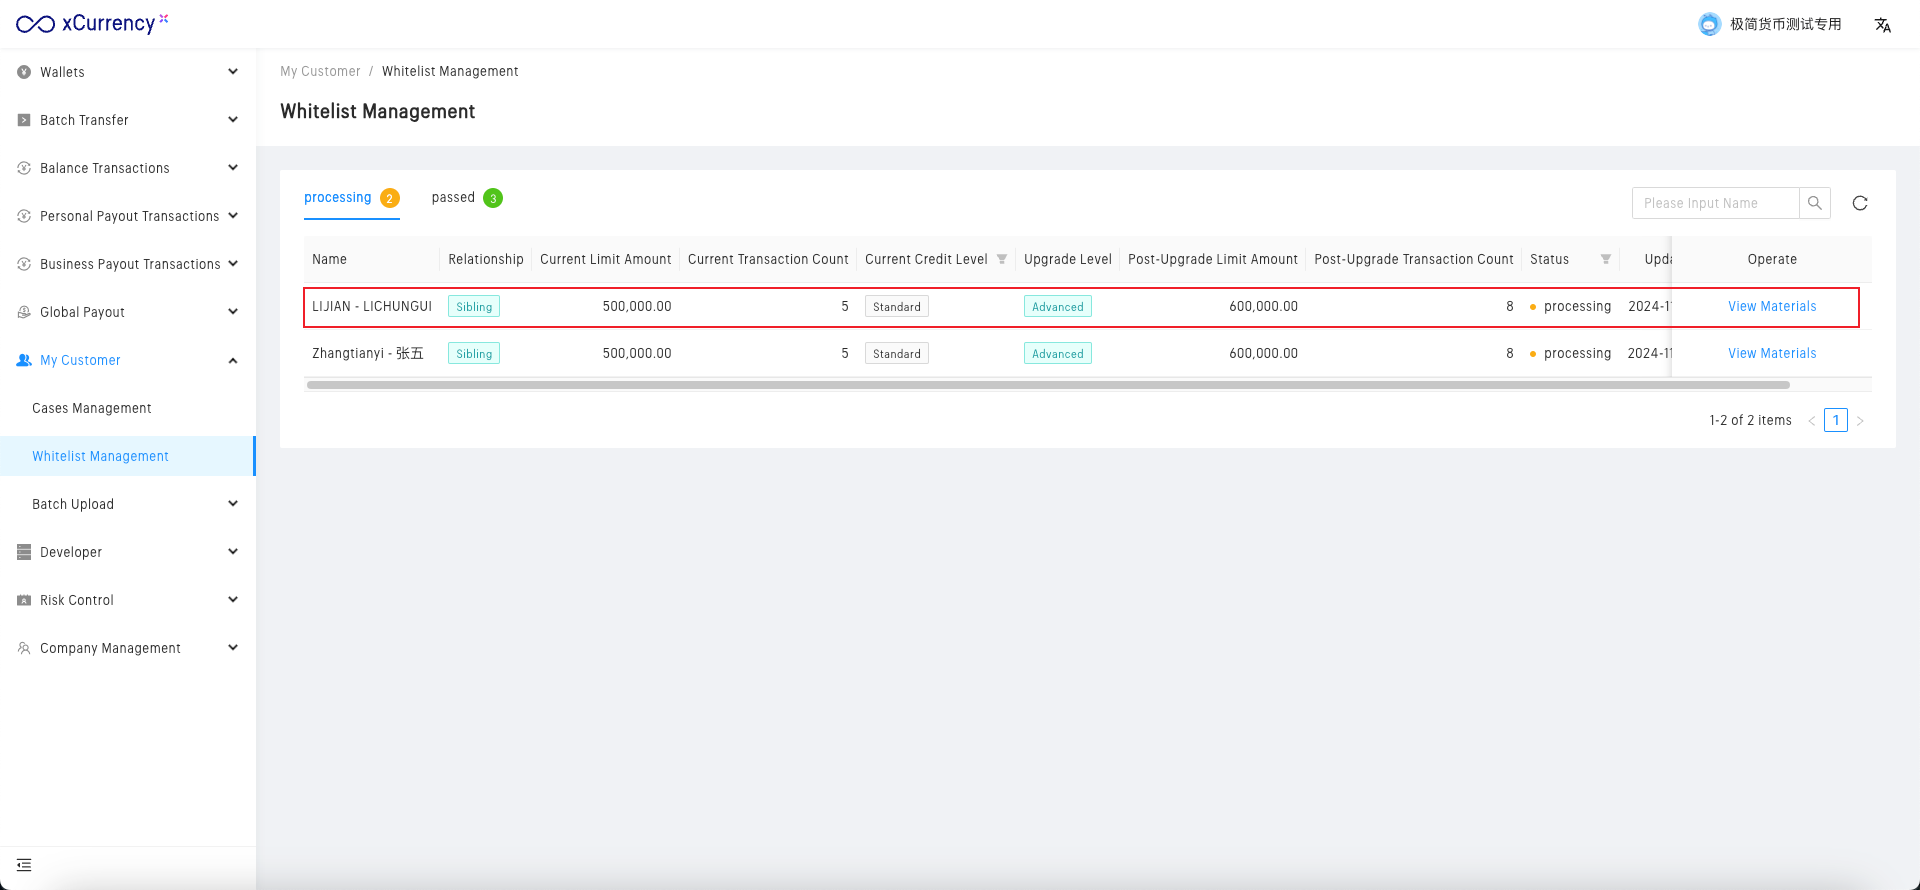Click the Post-Upgrade Limit Amount column header
Screen dimensions: 1920x890
tap(1213, 259)
